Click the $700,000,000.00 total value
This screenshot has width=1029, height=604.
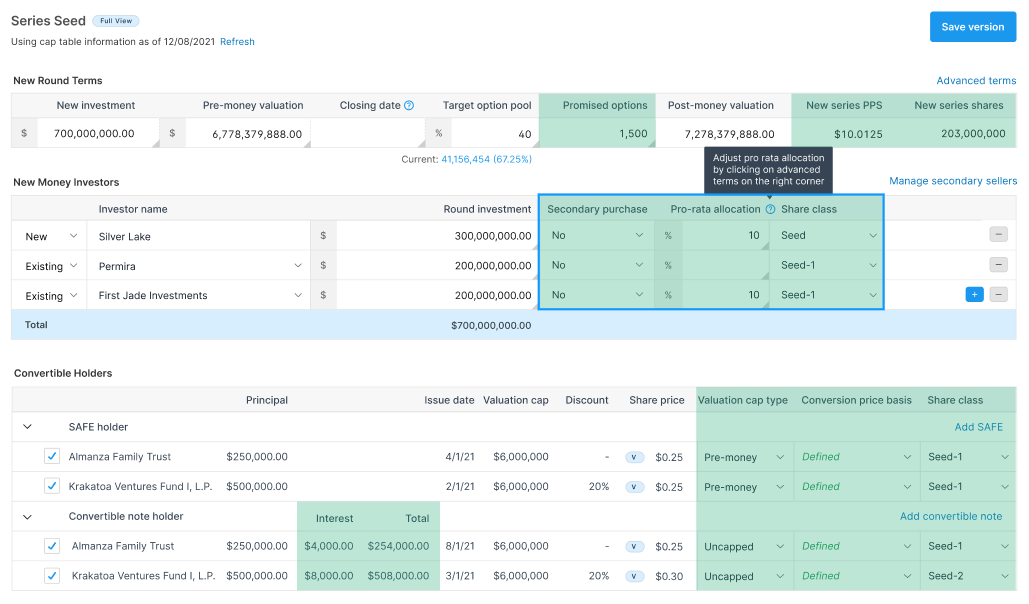[x=491, y=325]
